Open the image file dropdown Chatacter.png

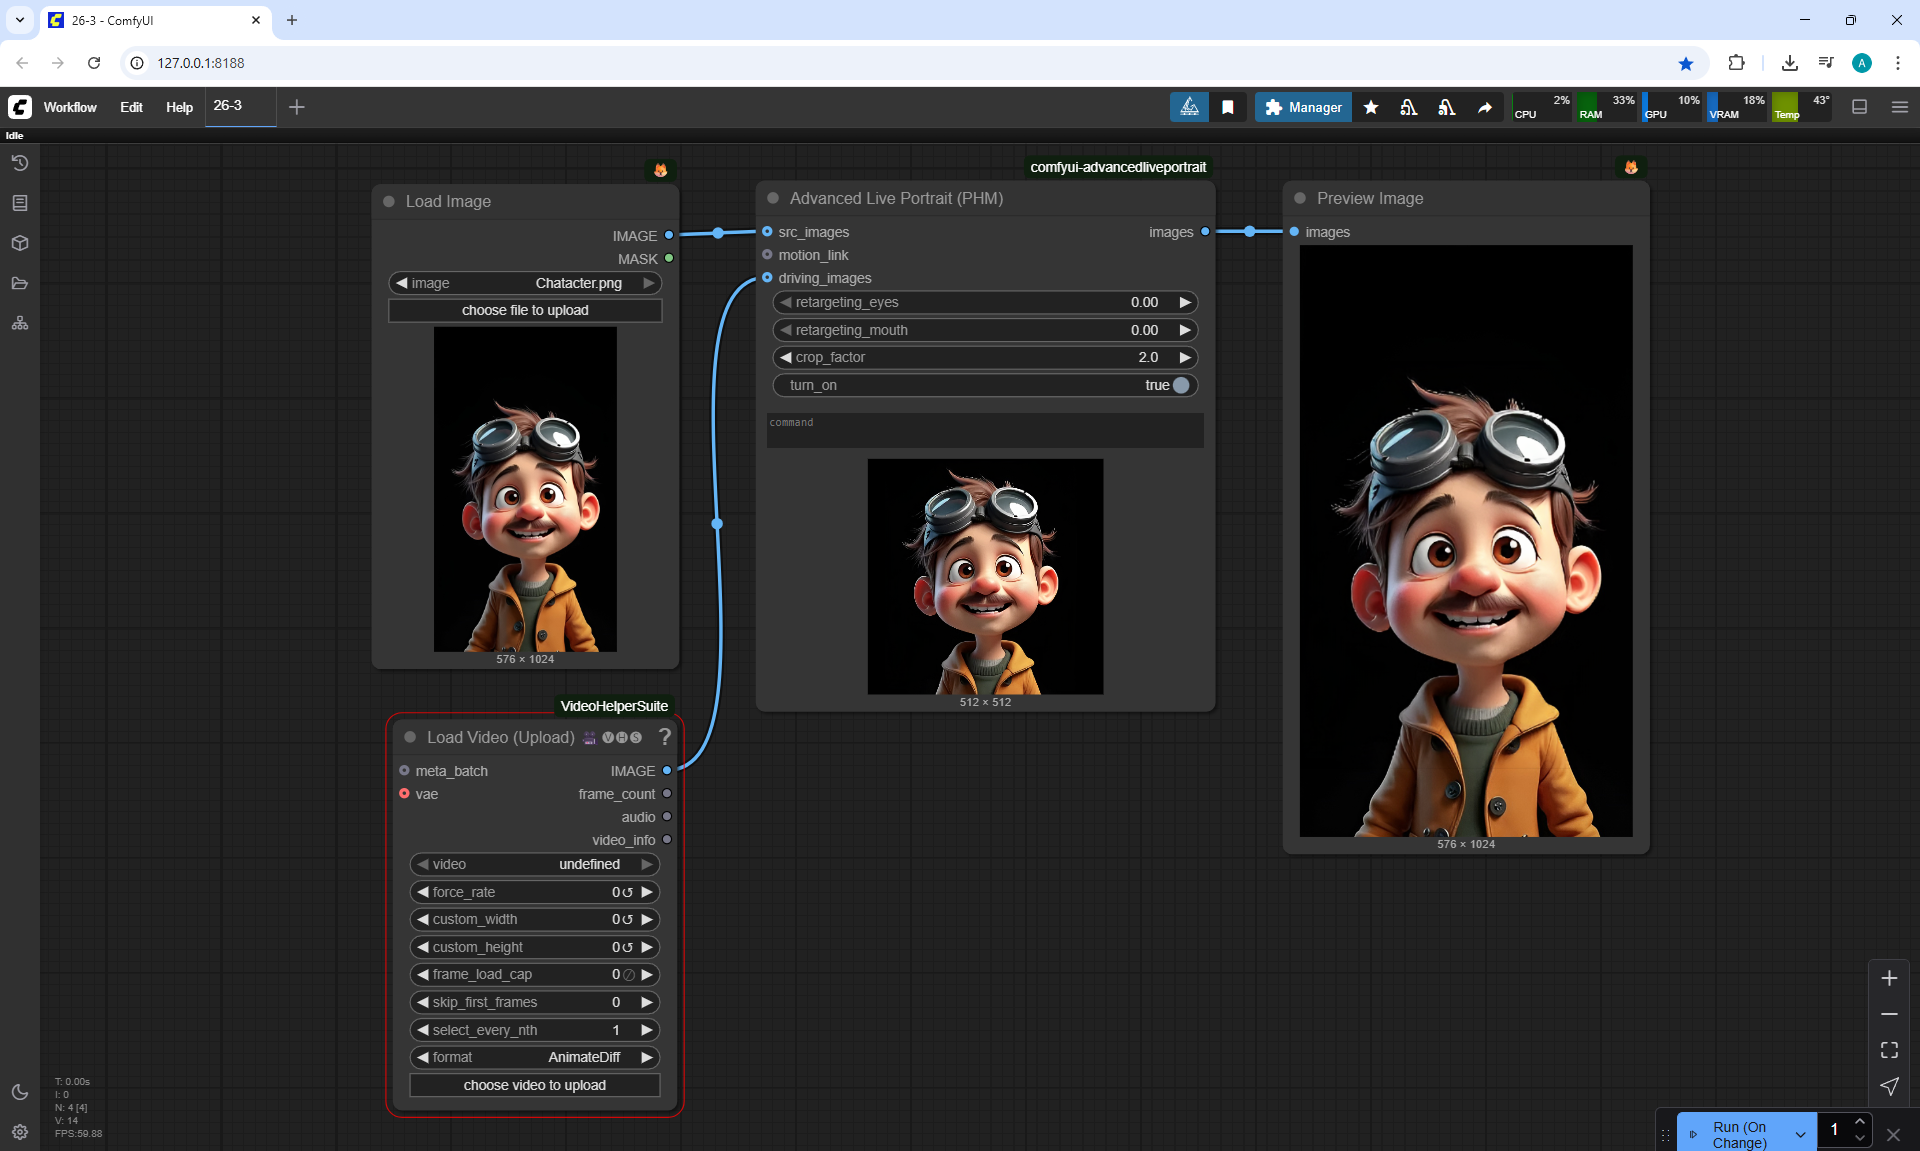pos(525,283)
